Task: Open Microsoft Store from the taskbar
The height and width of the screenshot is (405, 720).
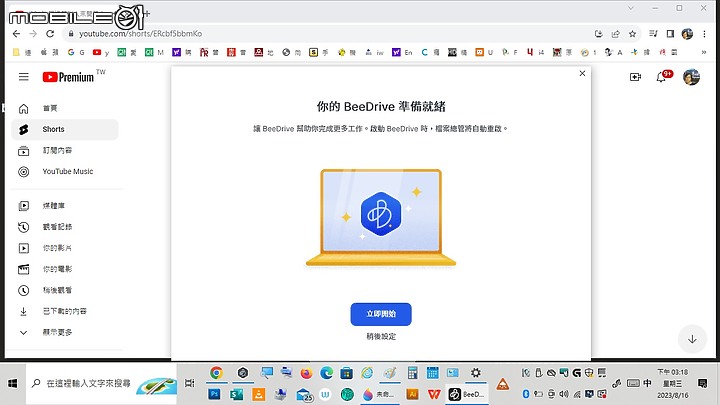Action: pyautogui.click(x=347, y=373)
